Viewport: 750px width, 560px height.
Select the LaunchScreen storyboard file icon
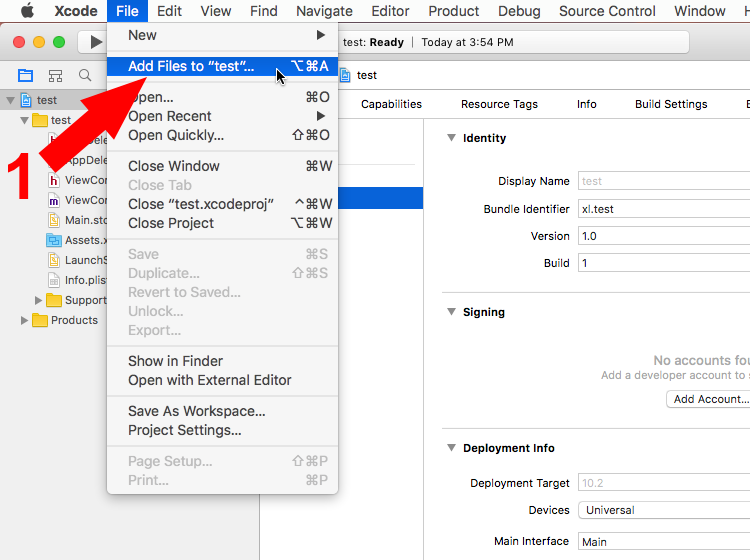[54, 260]
